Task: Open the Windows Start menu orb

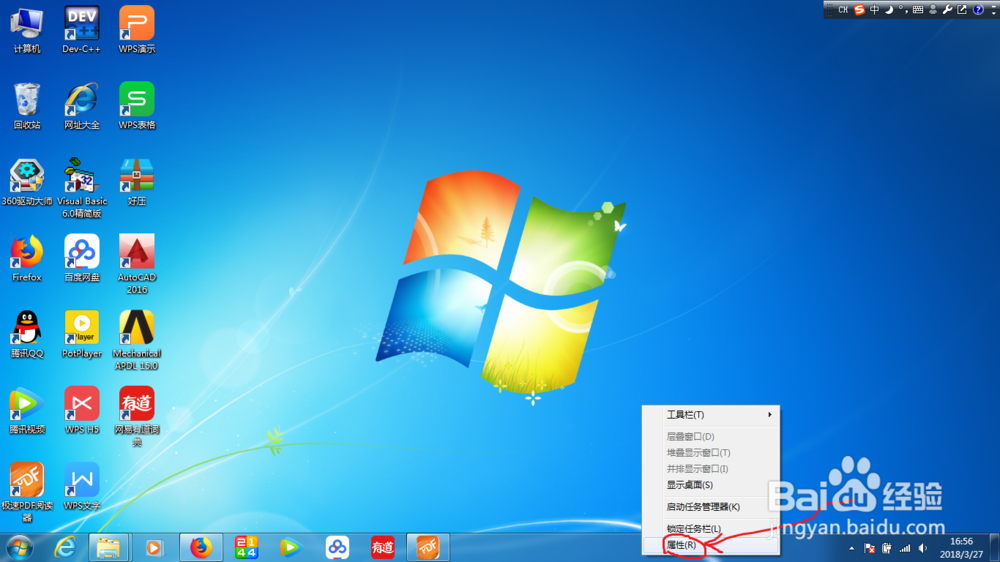Action: (20, 547)
